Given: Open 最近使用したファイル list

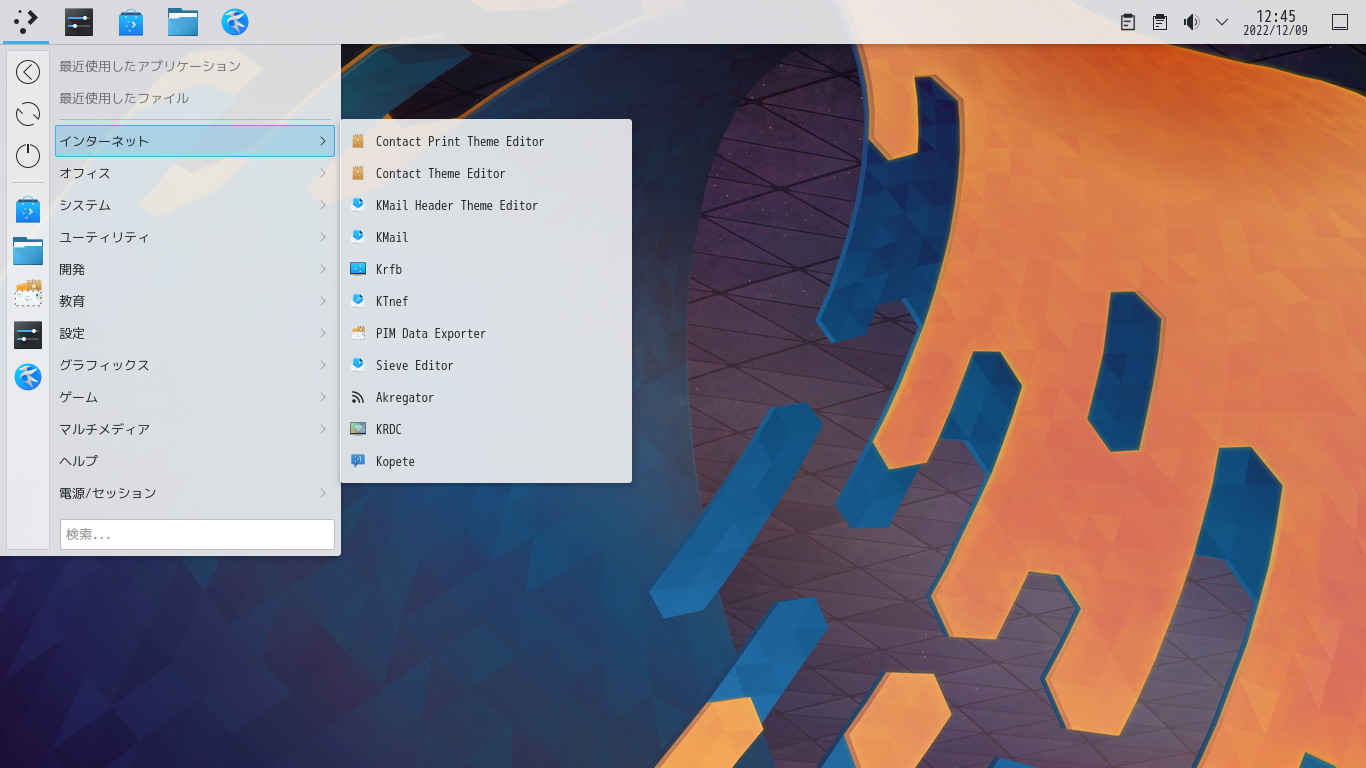Looking at the screenshot, I should point(195,98).
